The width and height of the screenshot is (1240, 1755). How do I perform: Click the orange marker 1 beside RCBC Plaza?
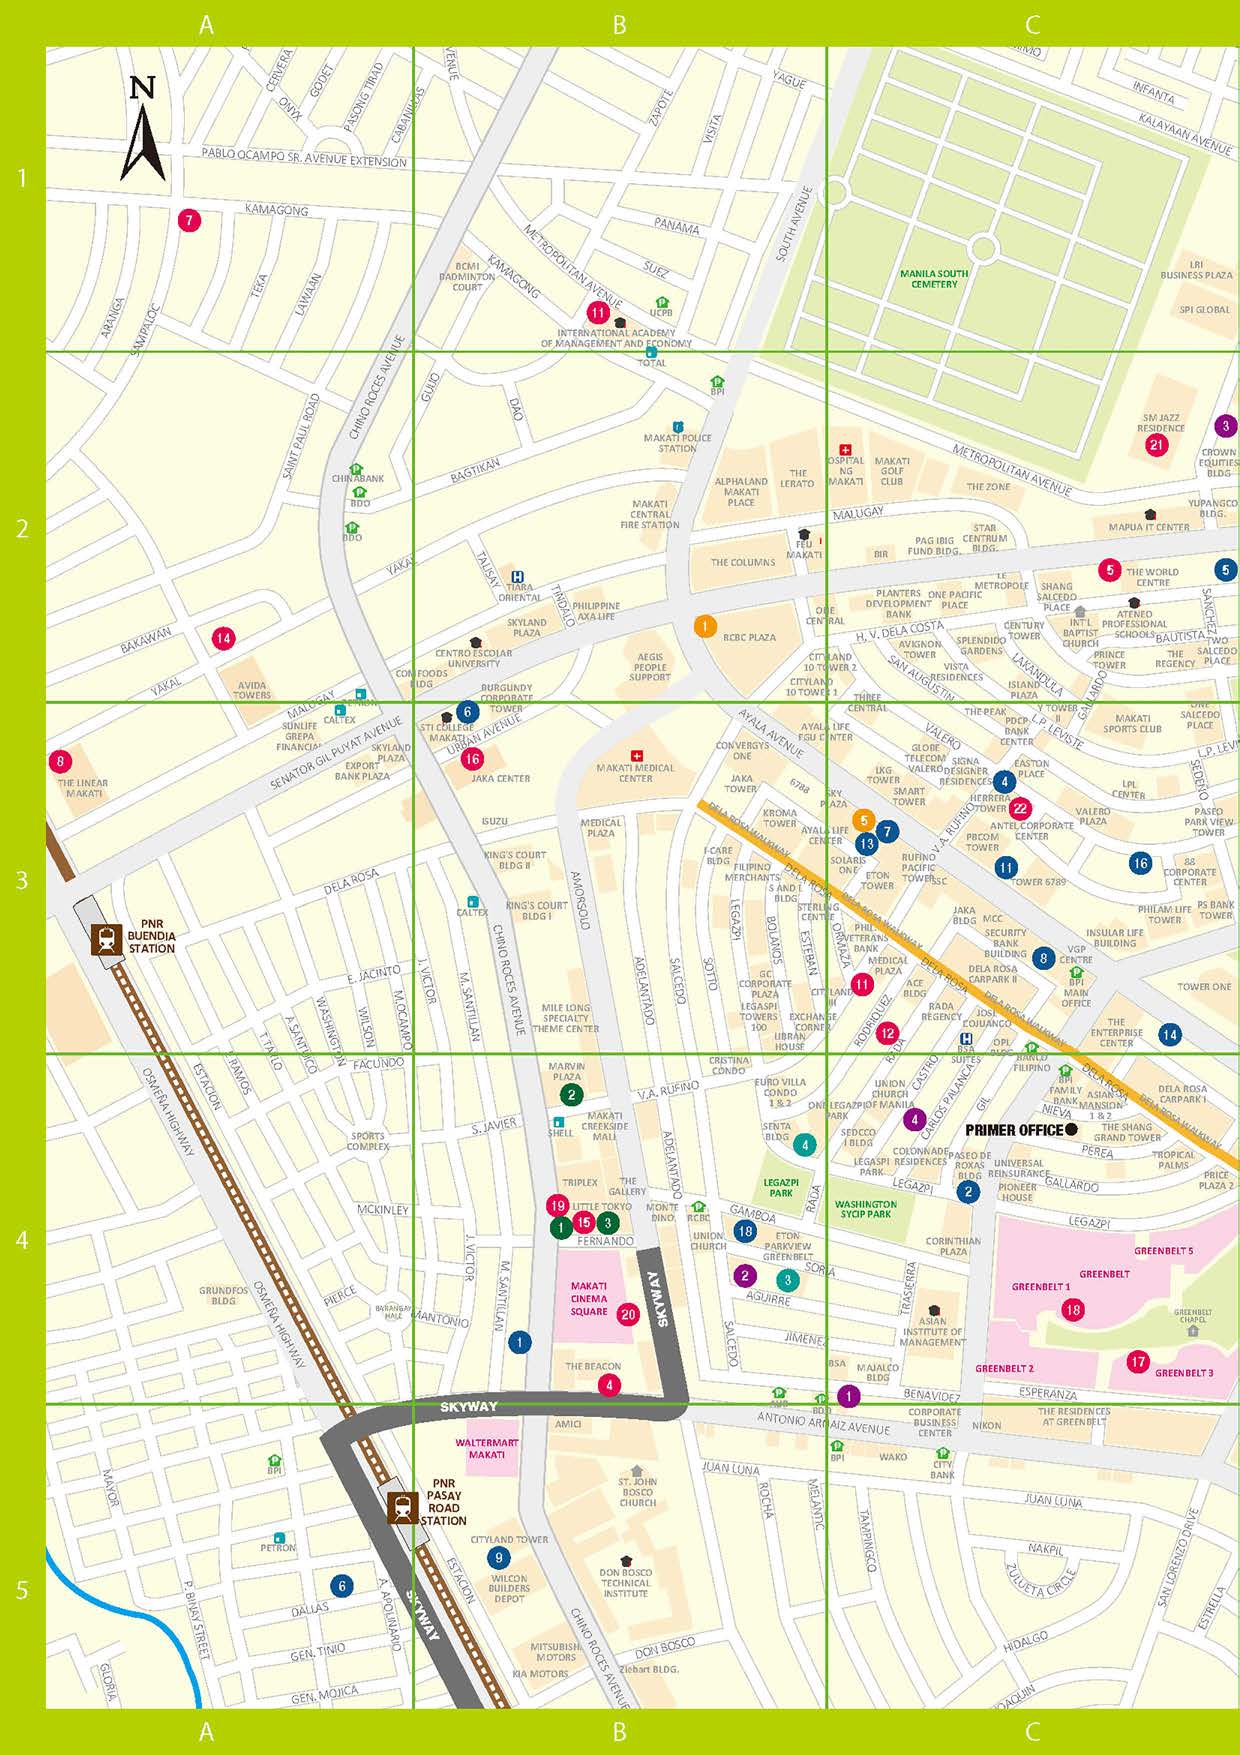[705, 627]
